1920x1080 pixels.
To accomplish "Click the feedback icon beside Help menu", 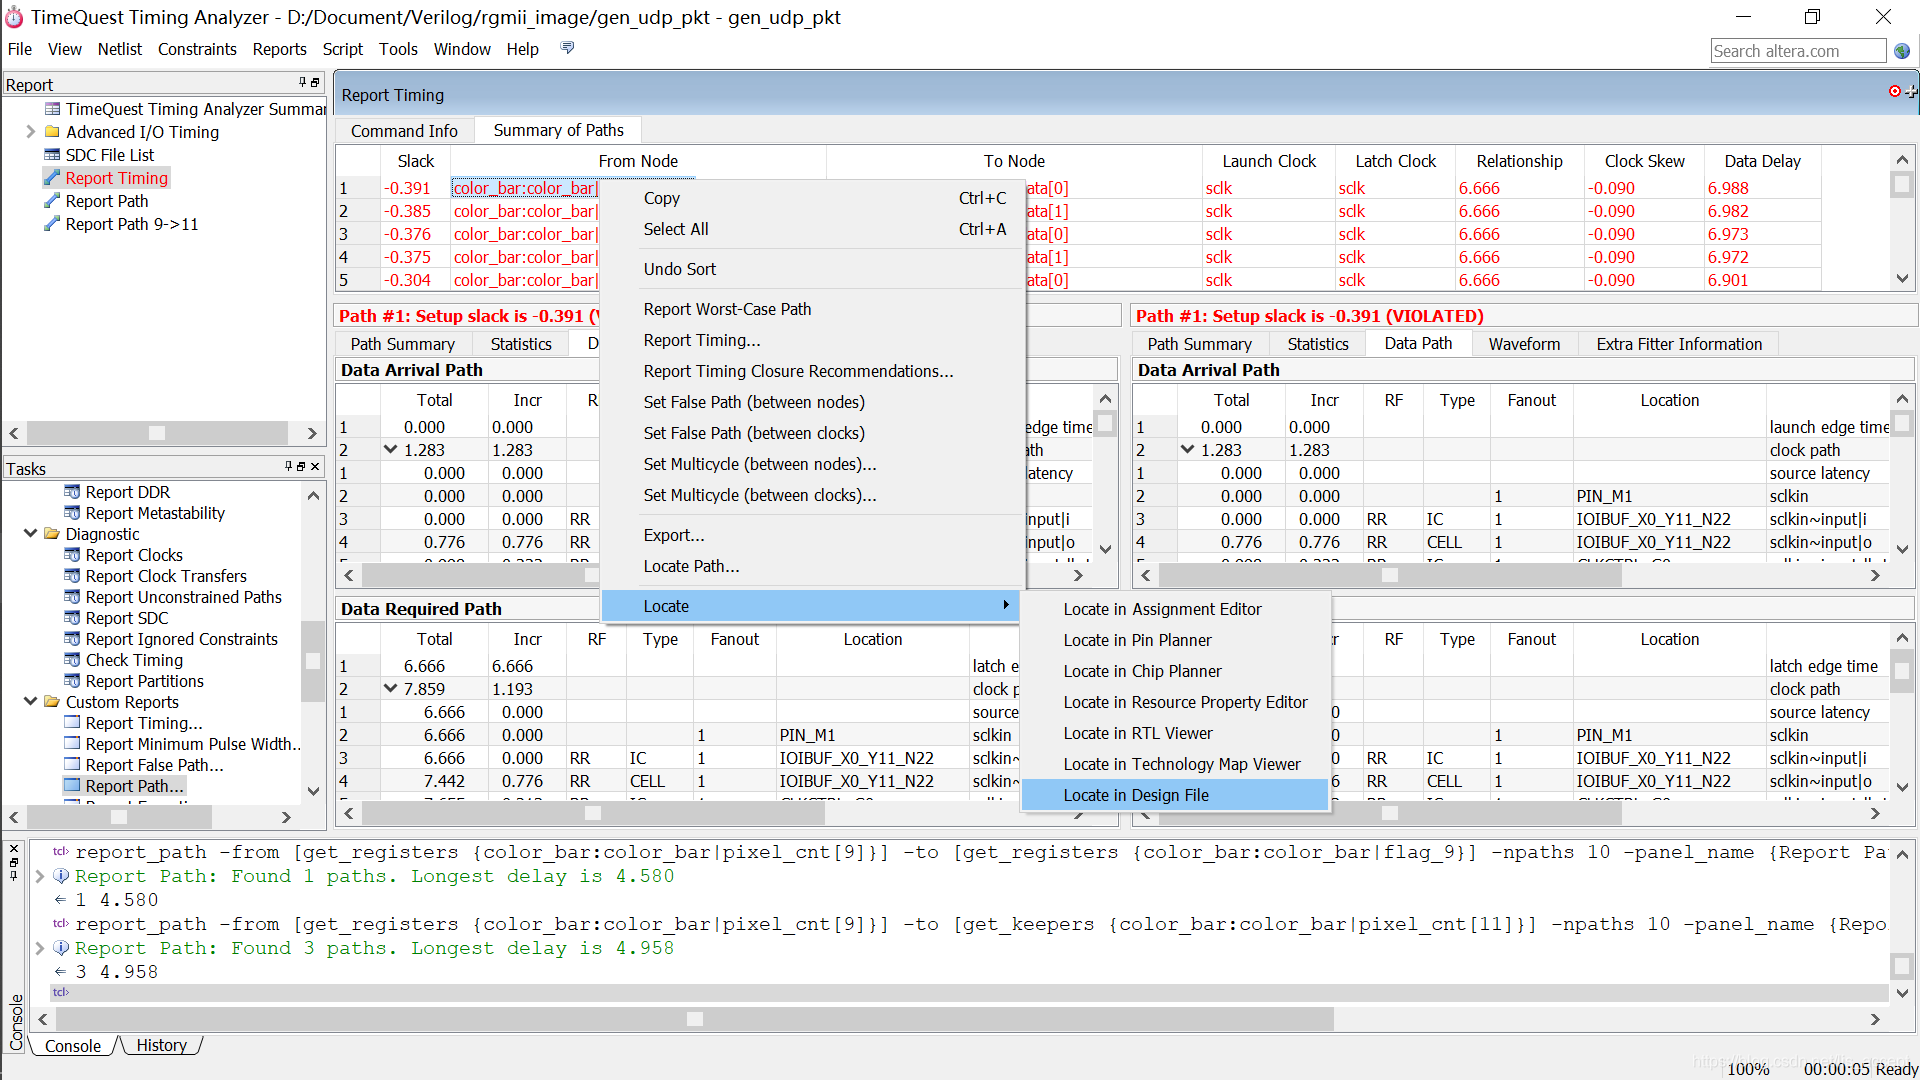I will pos(567,48).
